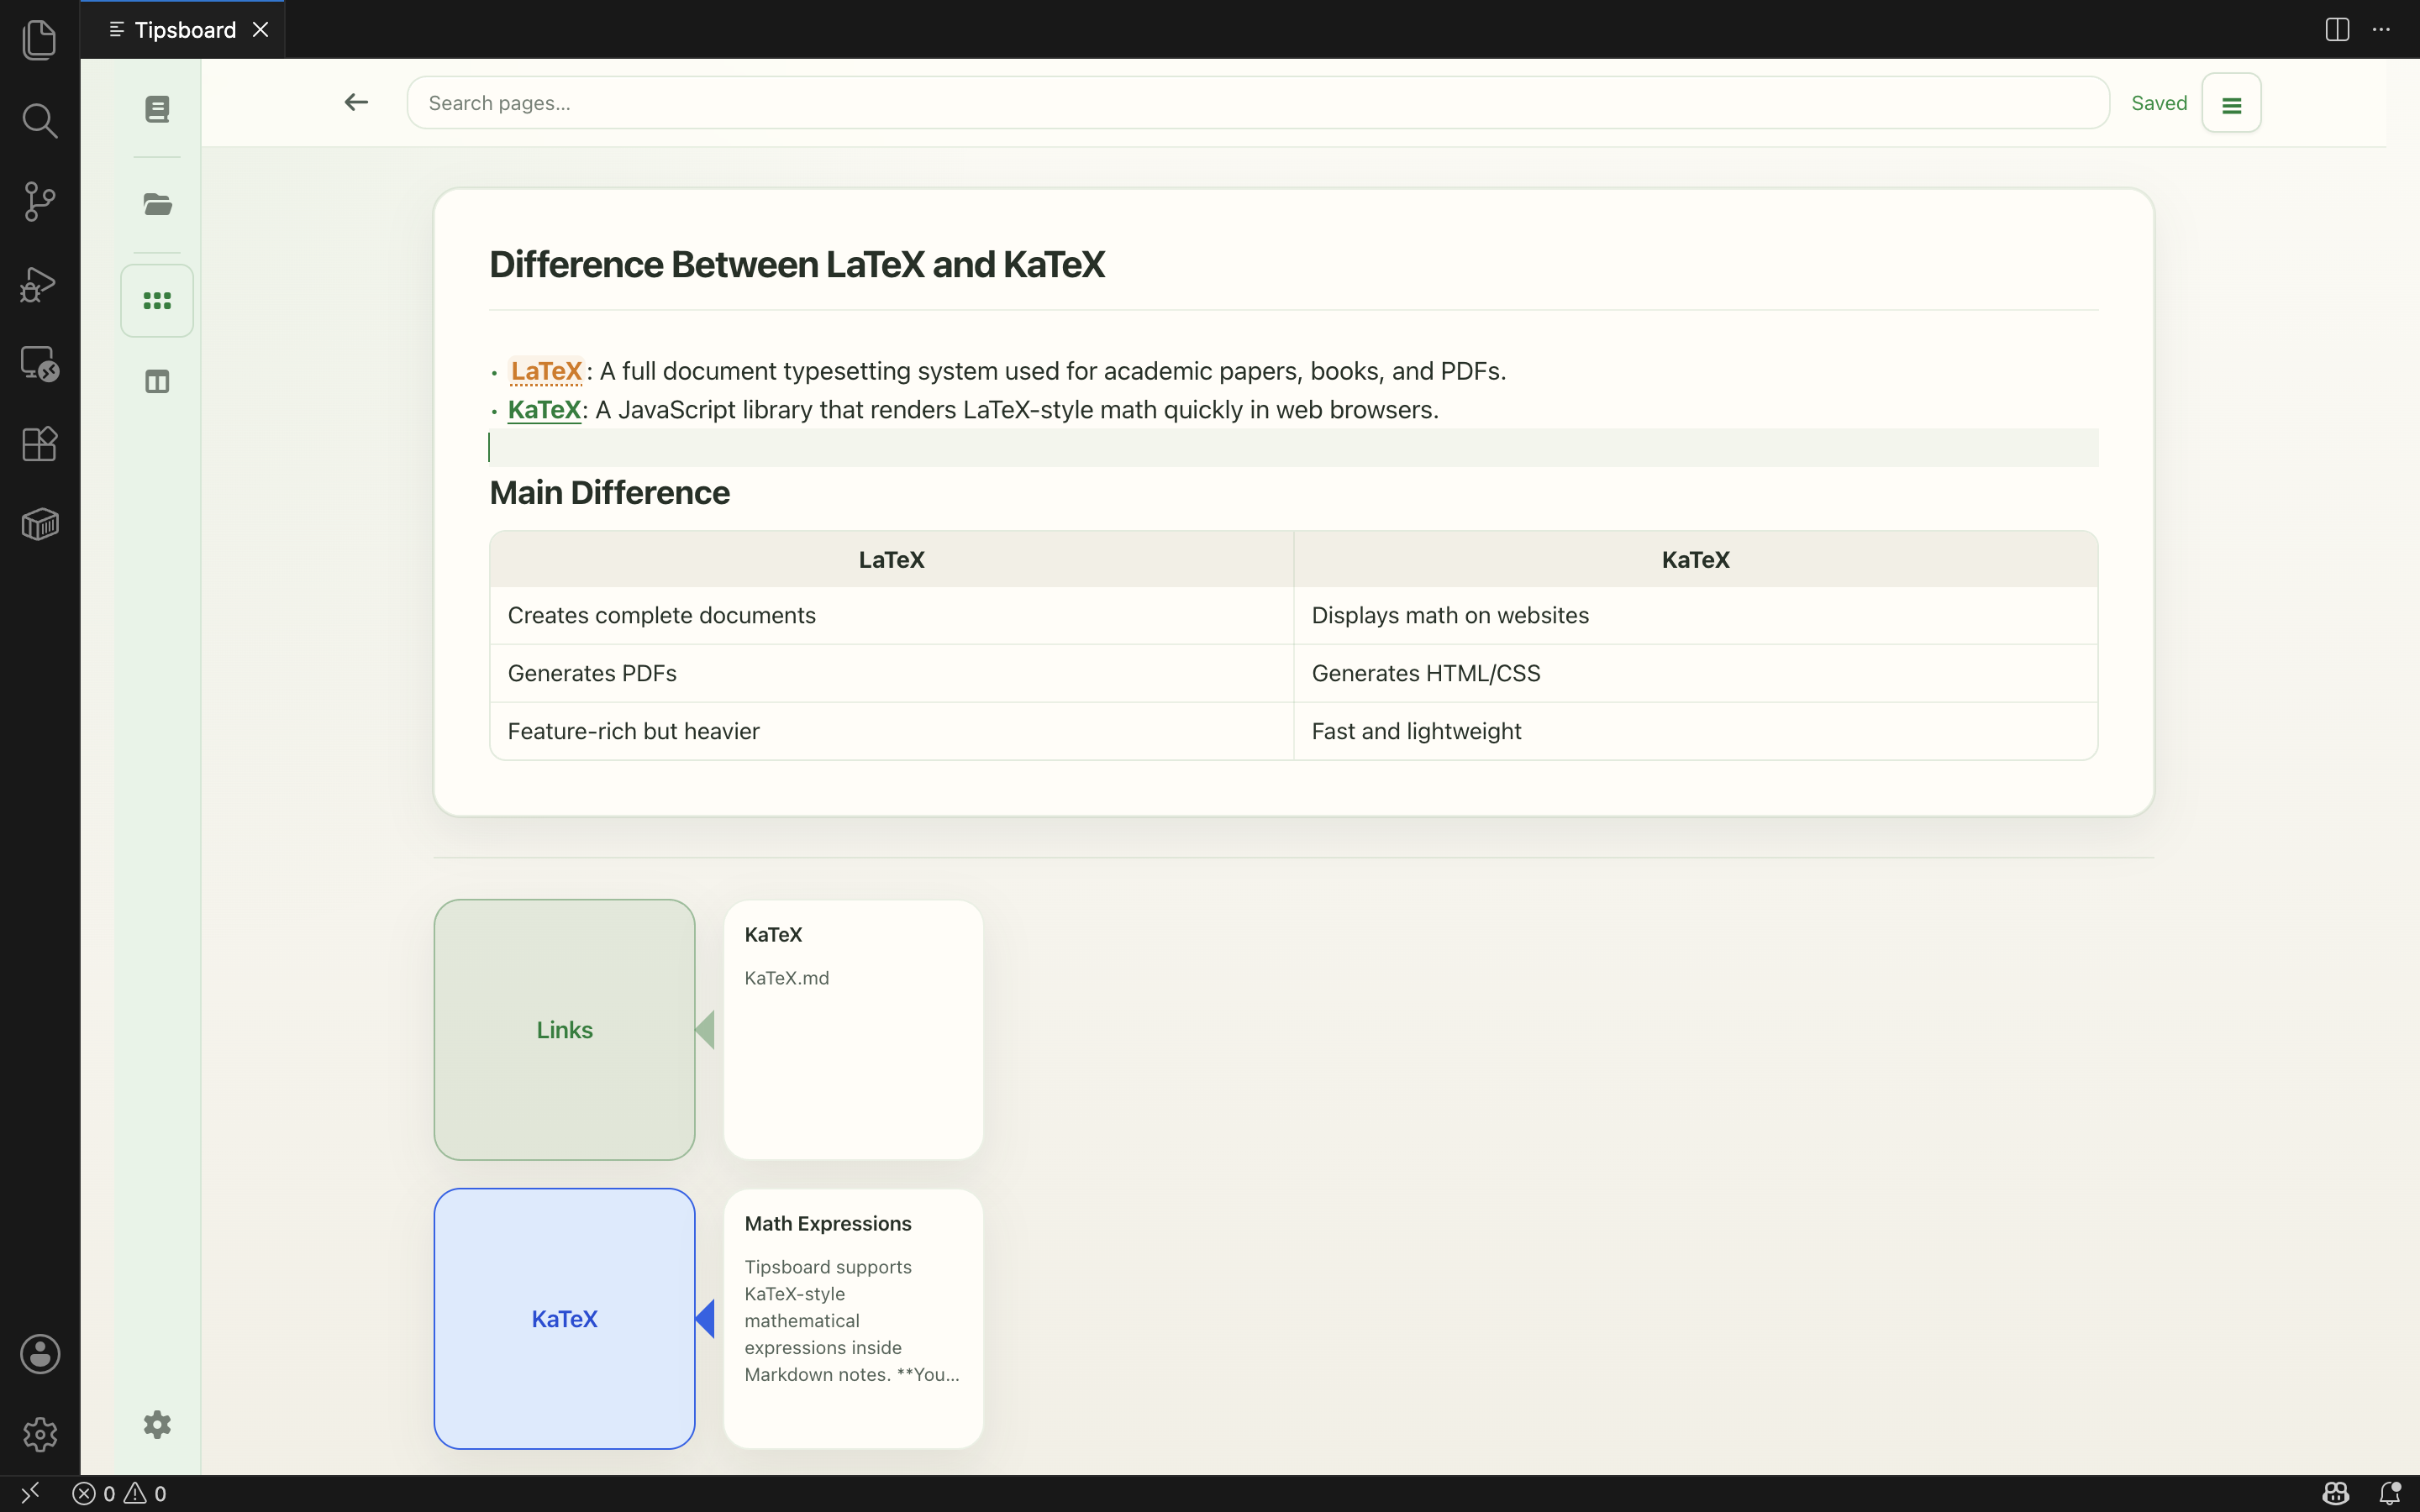Image resolution: width=2420 pixels, height=1512 pixels.
Task: Follow the green KaTeX link in the bullet
Action: [544, 410]
